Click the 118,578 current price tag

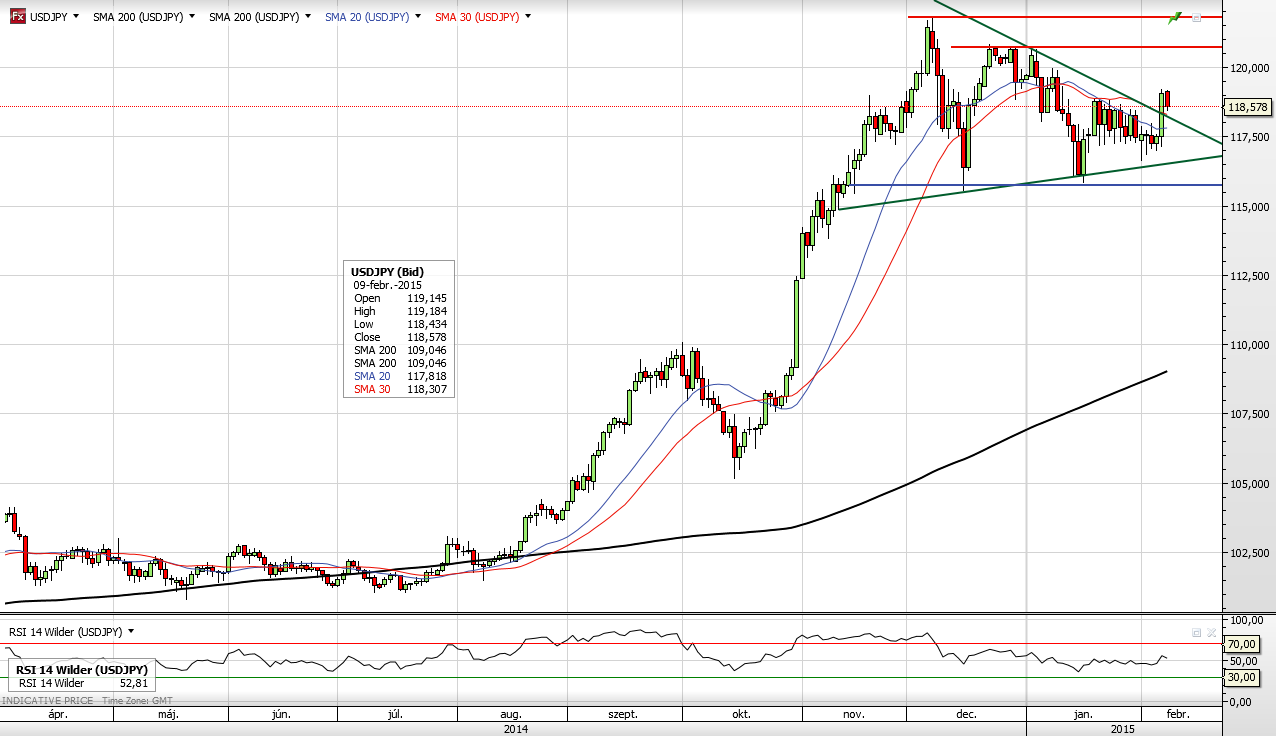[1248, 107]
